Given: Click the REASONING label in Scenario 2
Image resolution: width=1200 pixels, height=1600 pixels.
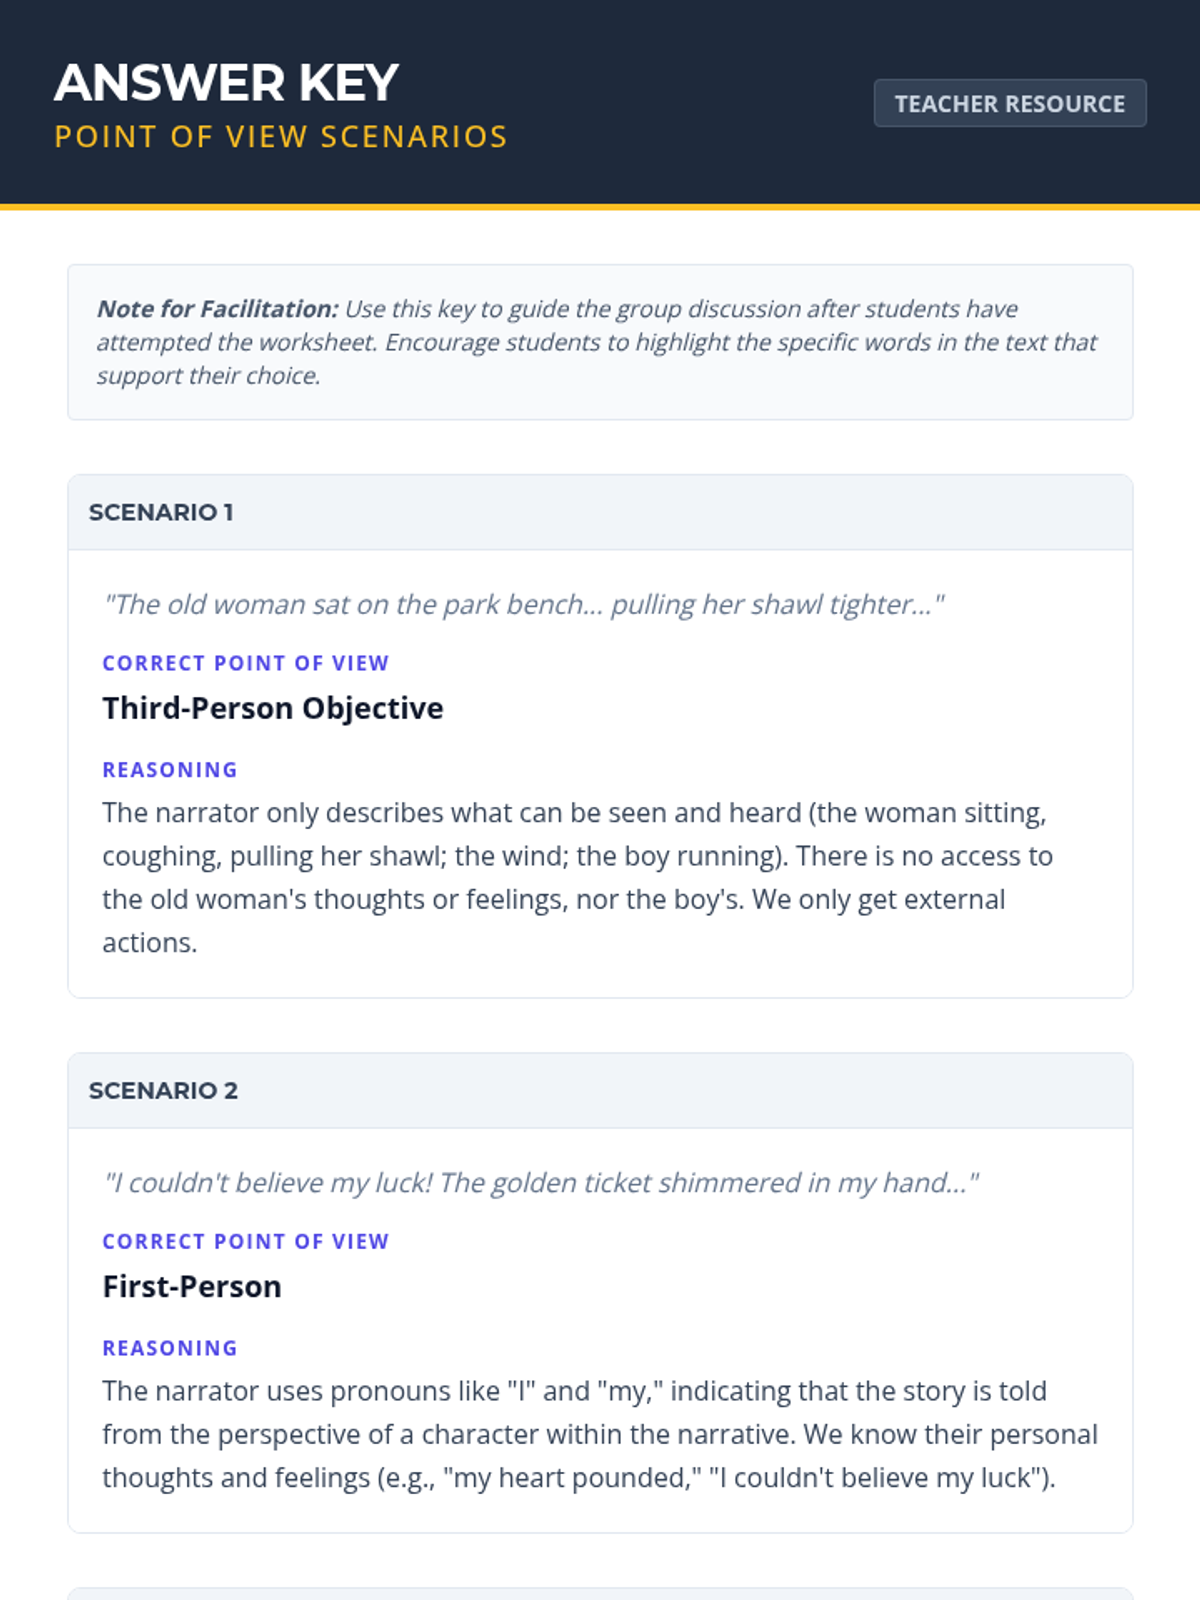Looking at the screenshot, I should pyautogui.click(x=170, y=1348).
